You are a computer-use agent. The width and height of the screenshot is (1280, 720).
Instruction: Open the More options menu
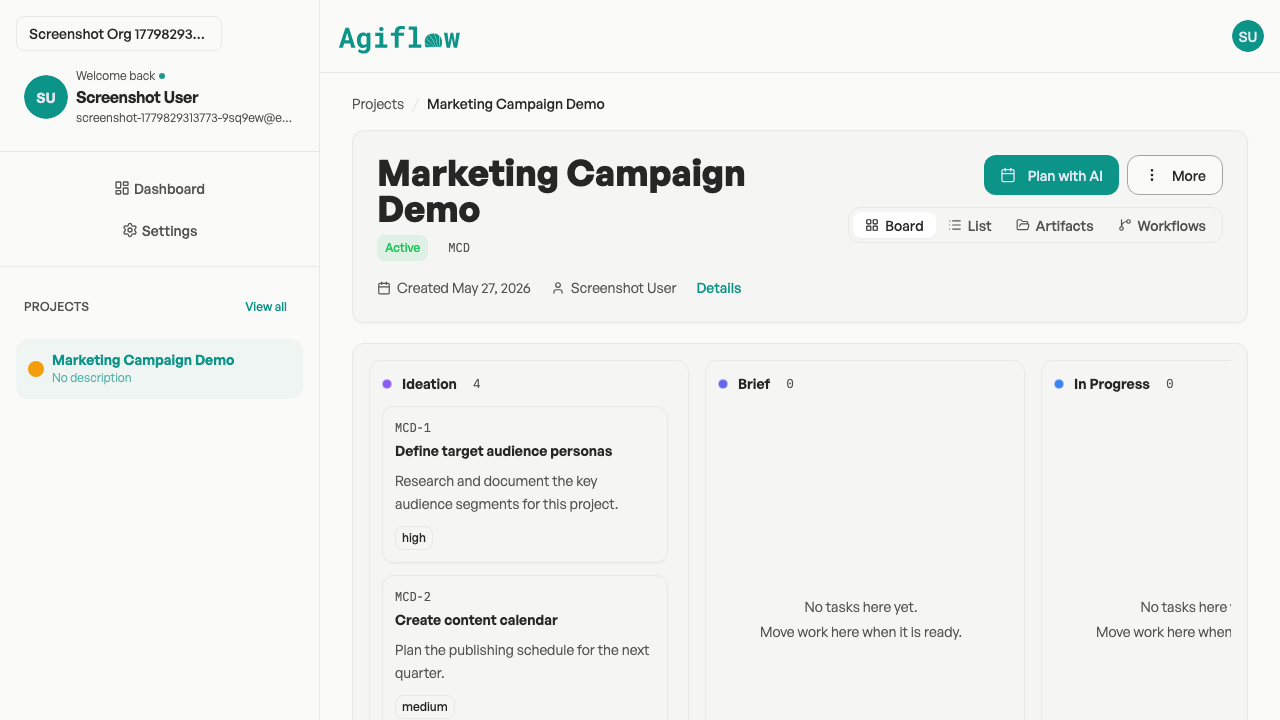coord(1175,175)
